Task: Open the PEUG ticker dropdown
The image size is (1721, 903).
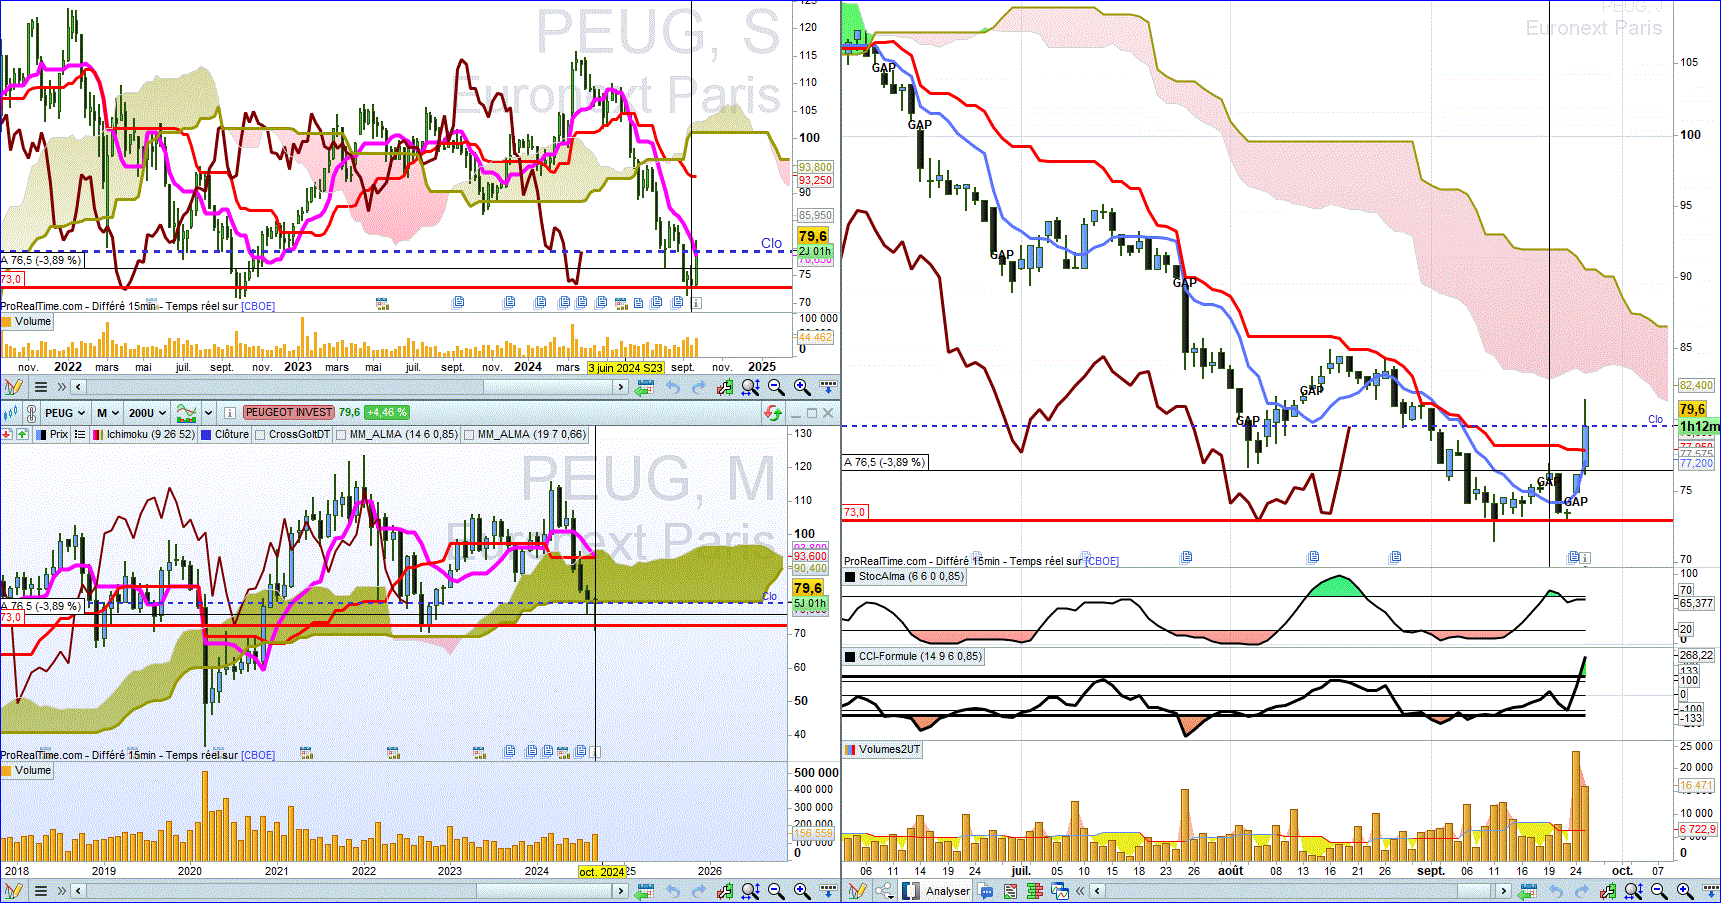Action: pyautogui.click(x=65, y=413)
